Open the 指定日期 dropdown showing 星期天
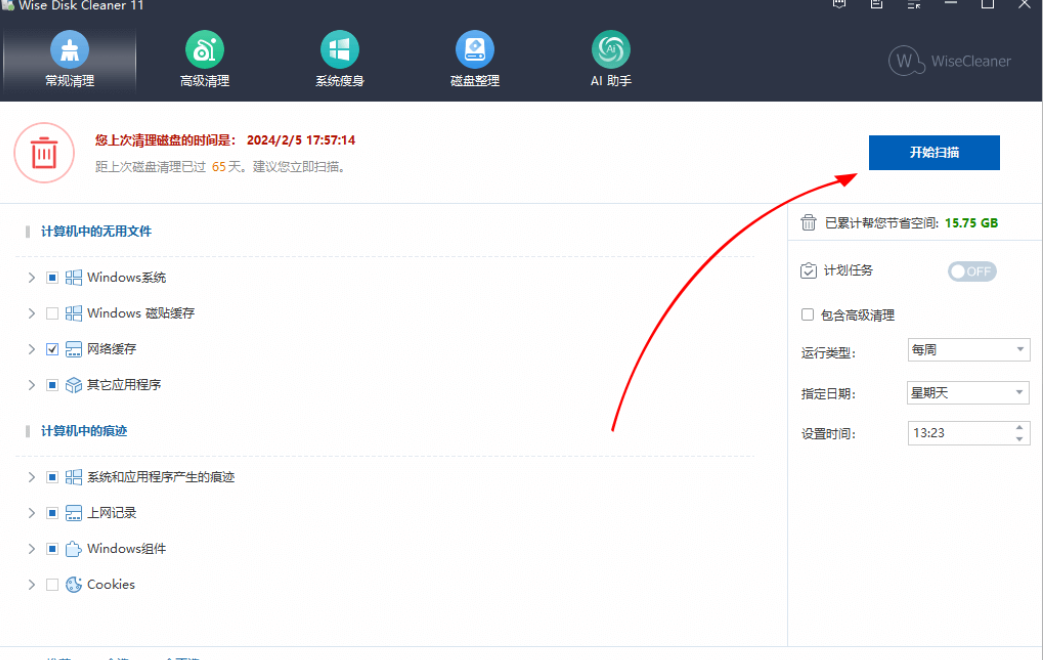 (968, 393)
